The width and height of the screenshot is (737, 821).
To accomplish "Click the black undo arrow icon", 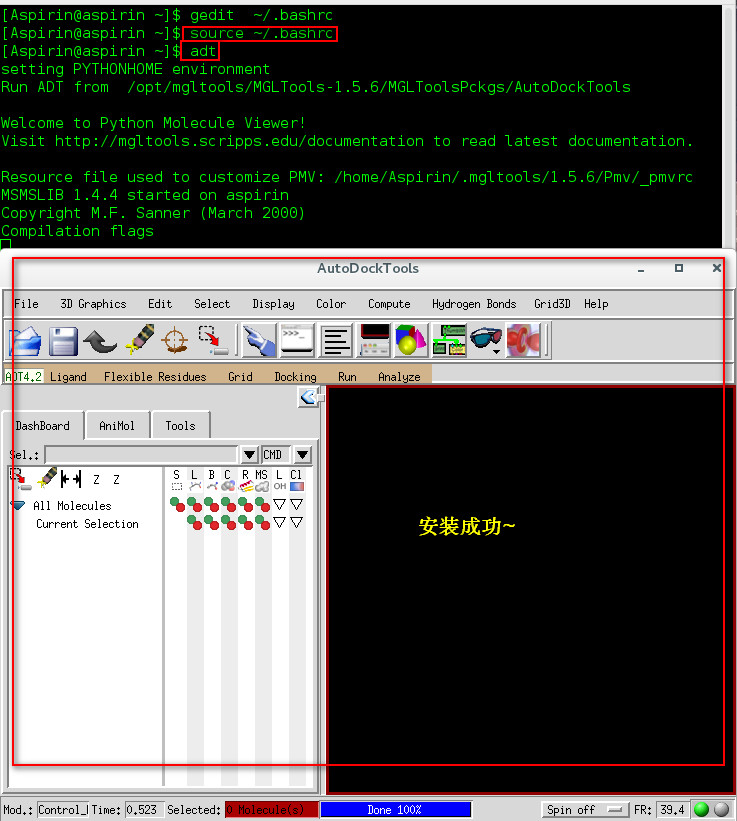I will point(100,341).
